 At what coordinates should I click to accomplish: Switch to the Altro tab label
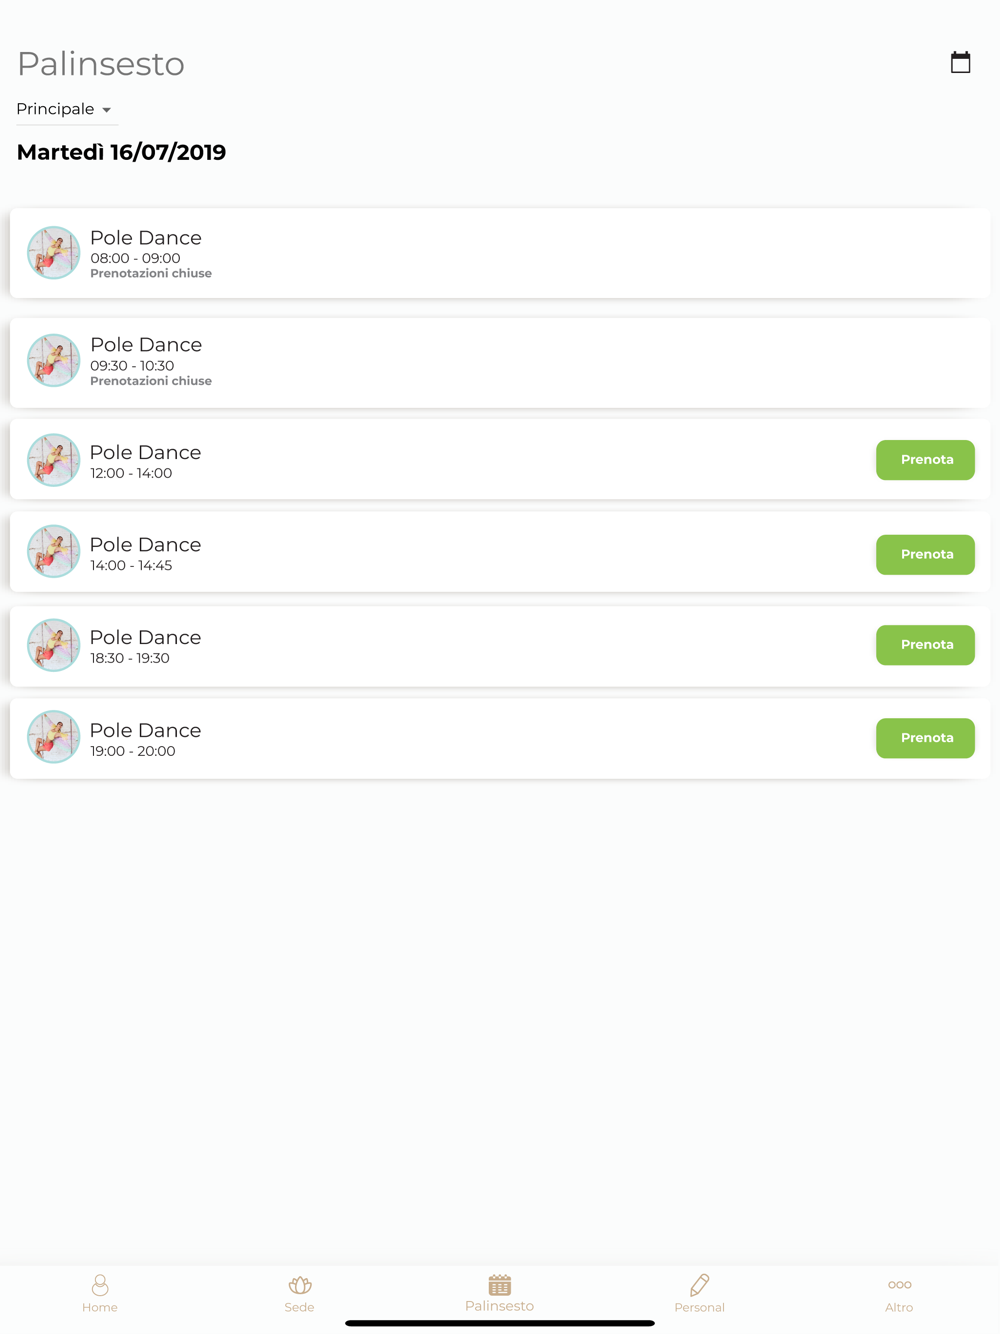click(899, 1307)
